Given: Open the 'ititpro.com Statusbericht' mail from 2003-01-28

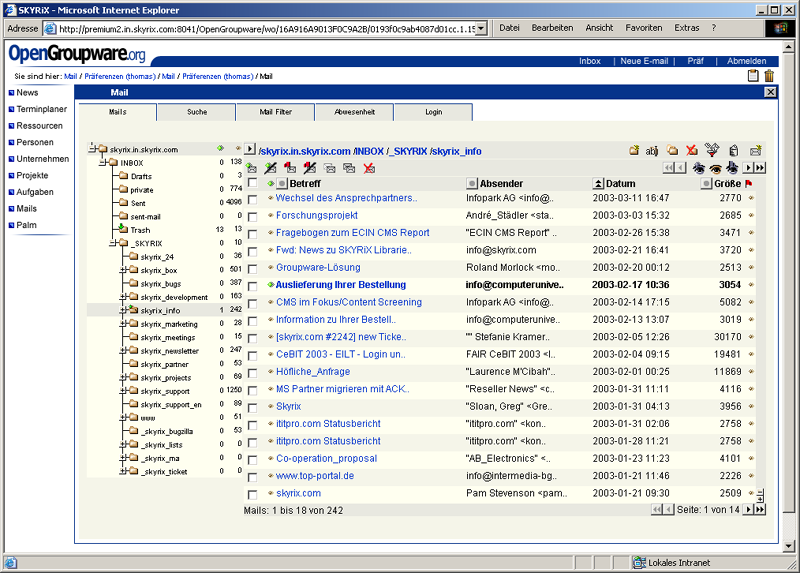Looking at the screenshot, I should pos(328,441).
